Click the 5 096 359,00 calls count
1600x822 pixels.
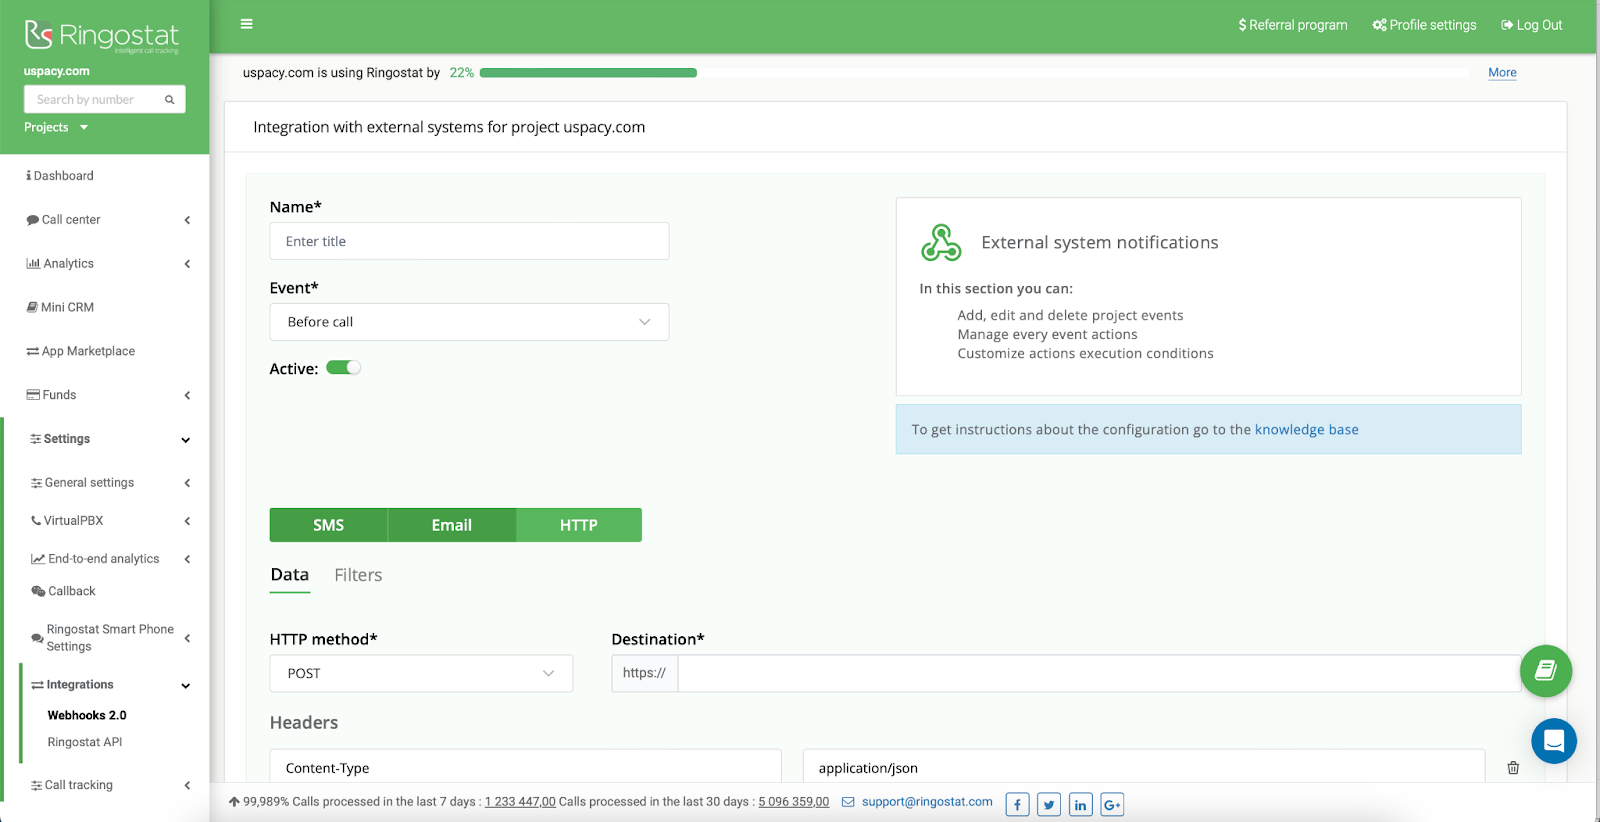coord(794,802)
